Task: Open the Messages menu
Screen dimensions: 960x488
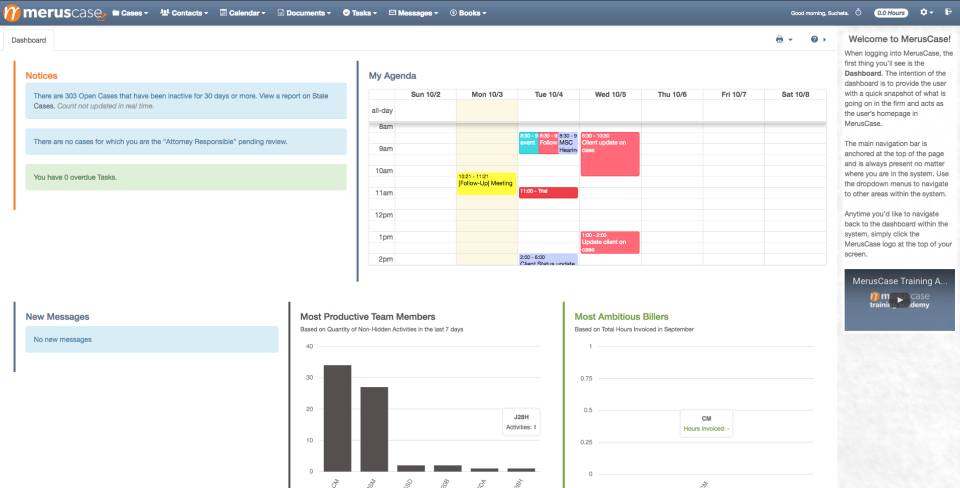Action: tap(413, 13)
